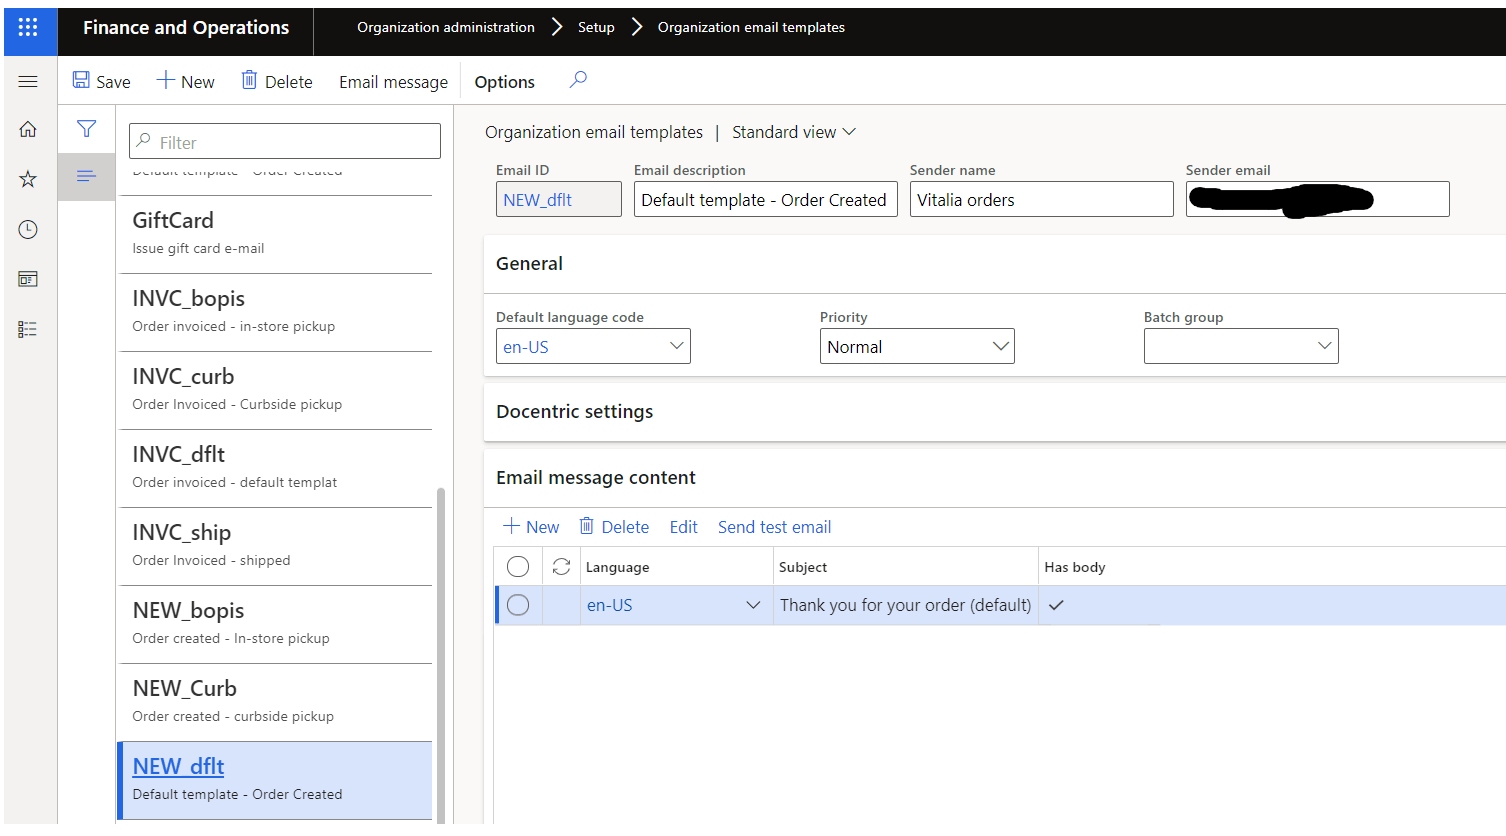Refresh the email content grid
Viewport: 1506px width, 836px height.
[x=561, y=567]
